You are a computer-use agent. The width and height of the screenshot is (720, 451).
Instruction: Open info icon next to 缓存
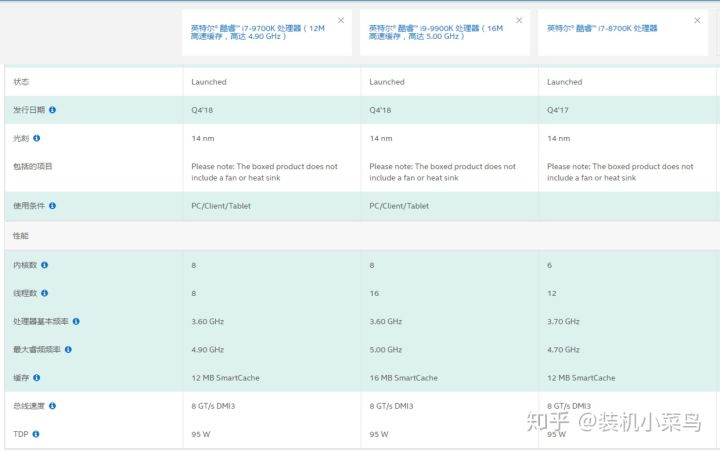click(37, 377)
